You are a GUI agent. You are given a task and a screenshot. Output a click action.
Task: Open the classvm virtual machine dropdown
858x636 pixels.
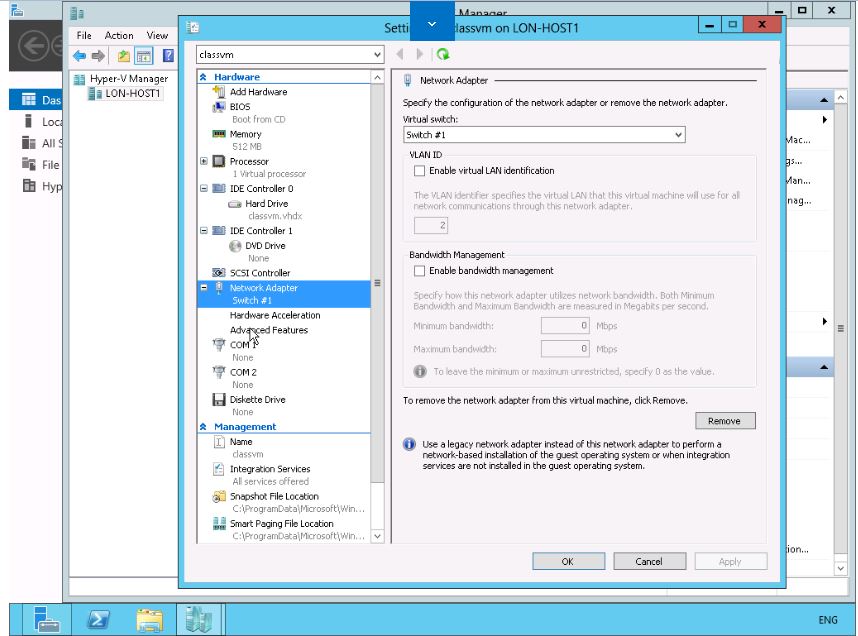pyautogui.click(x=377, y=55)
